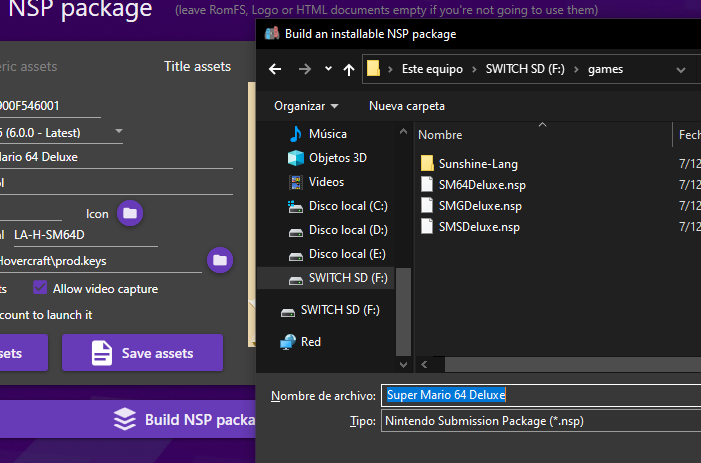Click the file list horizontal scrollbar thumb

[573, 365]
